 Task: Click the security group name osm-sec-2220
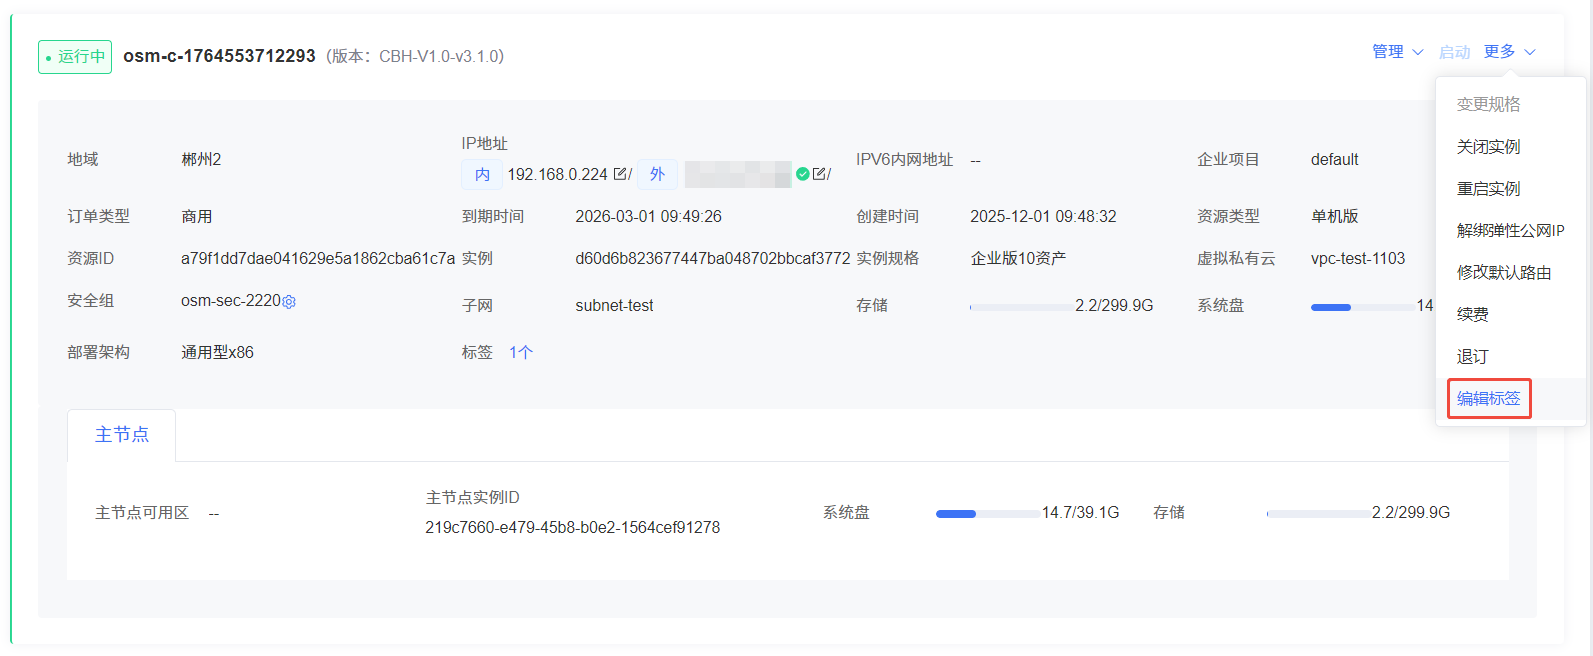[x=231, y=300]
